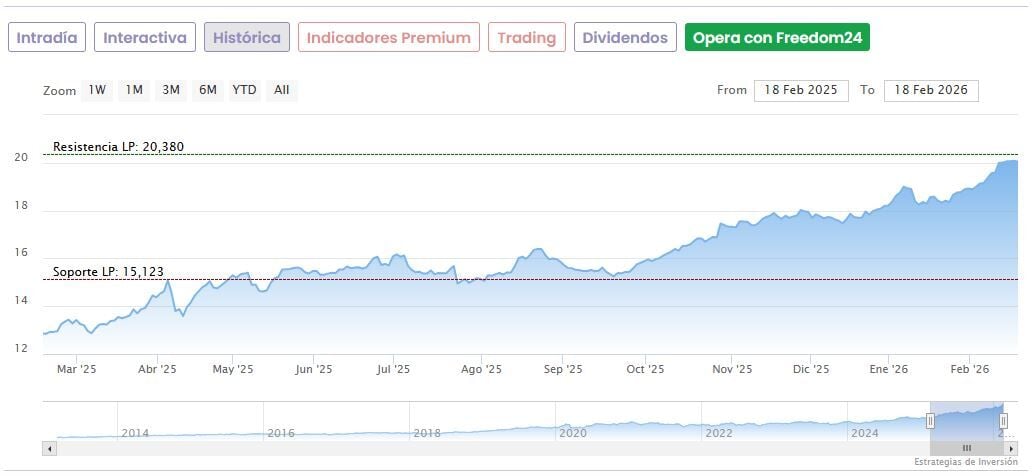Image resolution: width=1036 pixels, height=476 pixels.
Task: Switch zoom to YTD
Action: [x=245, y=90]
